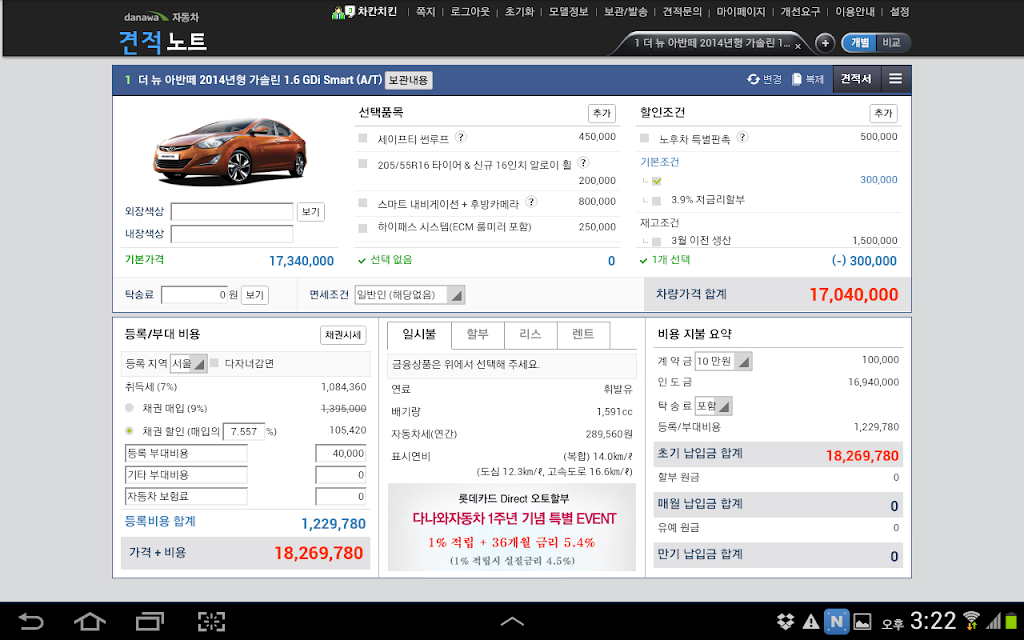Click 보기 next to 외장색상
Screen dimensions: 1024x640
[x=311, y=212]
